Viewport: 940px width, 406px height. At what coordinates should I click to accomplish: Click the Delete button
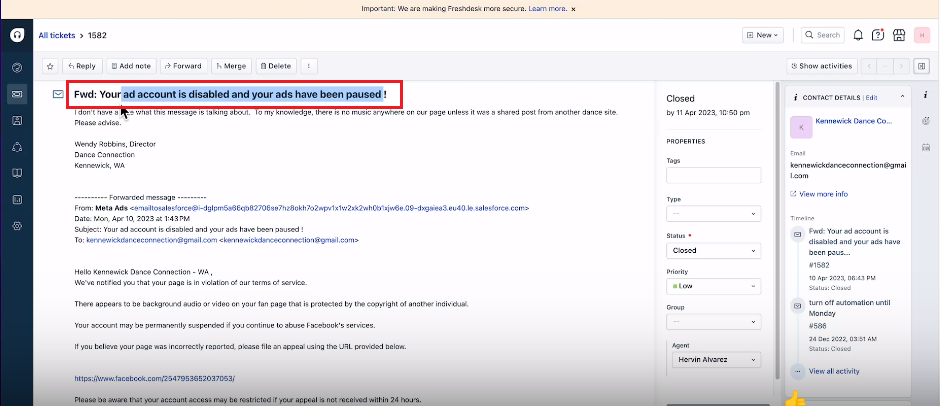coord(276,66)
